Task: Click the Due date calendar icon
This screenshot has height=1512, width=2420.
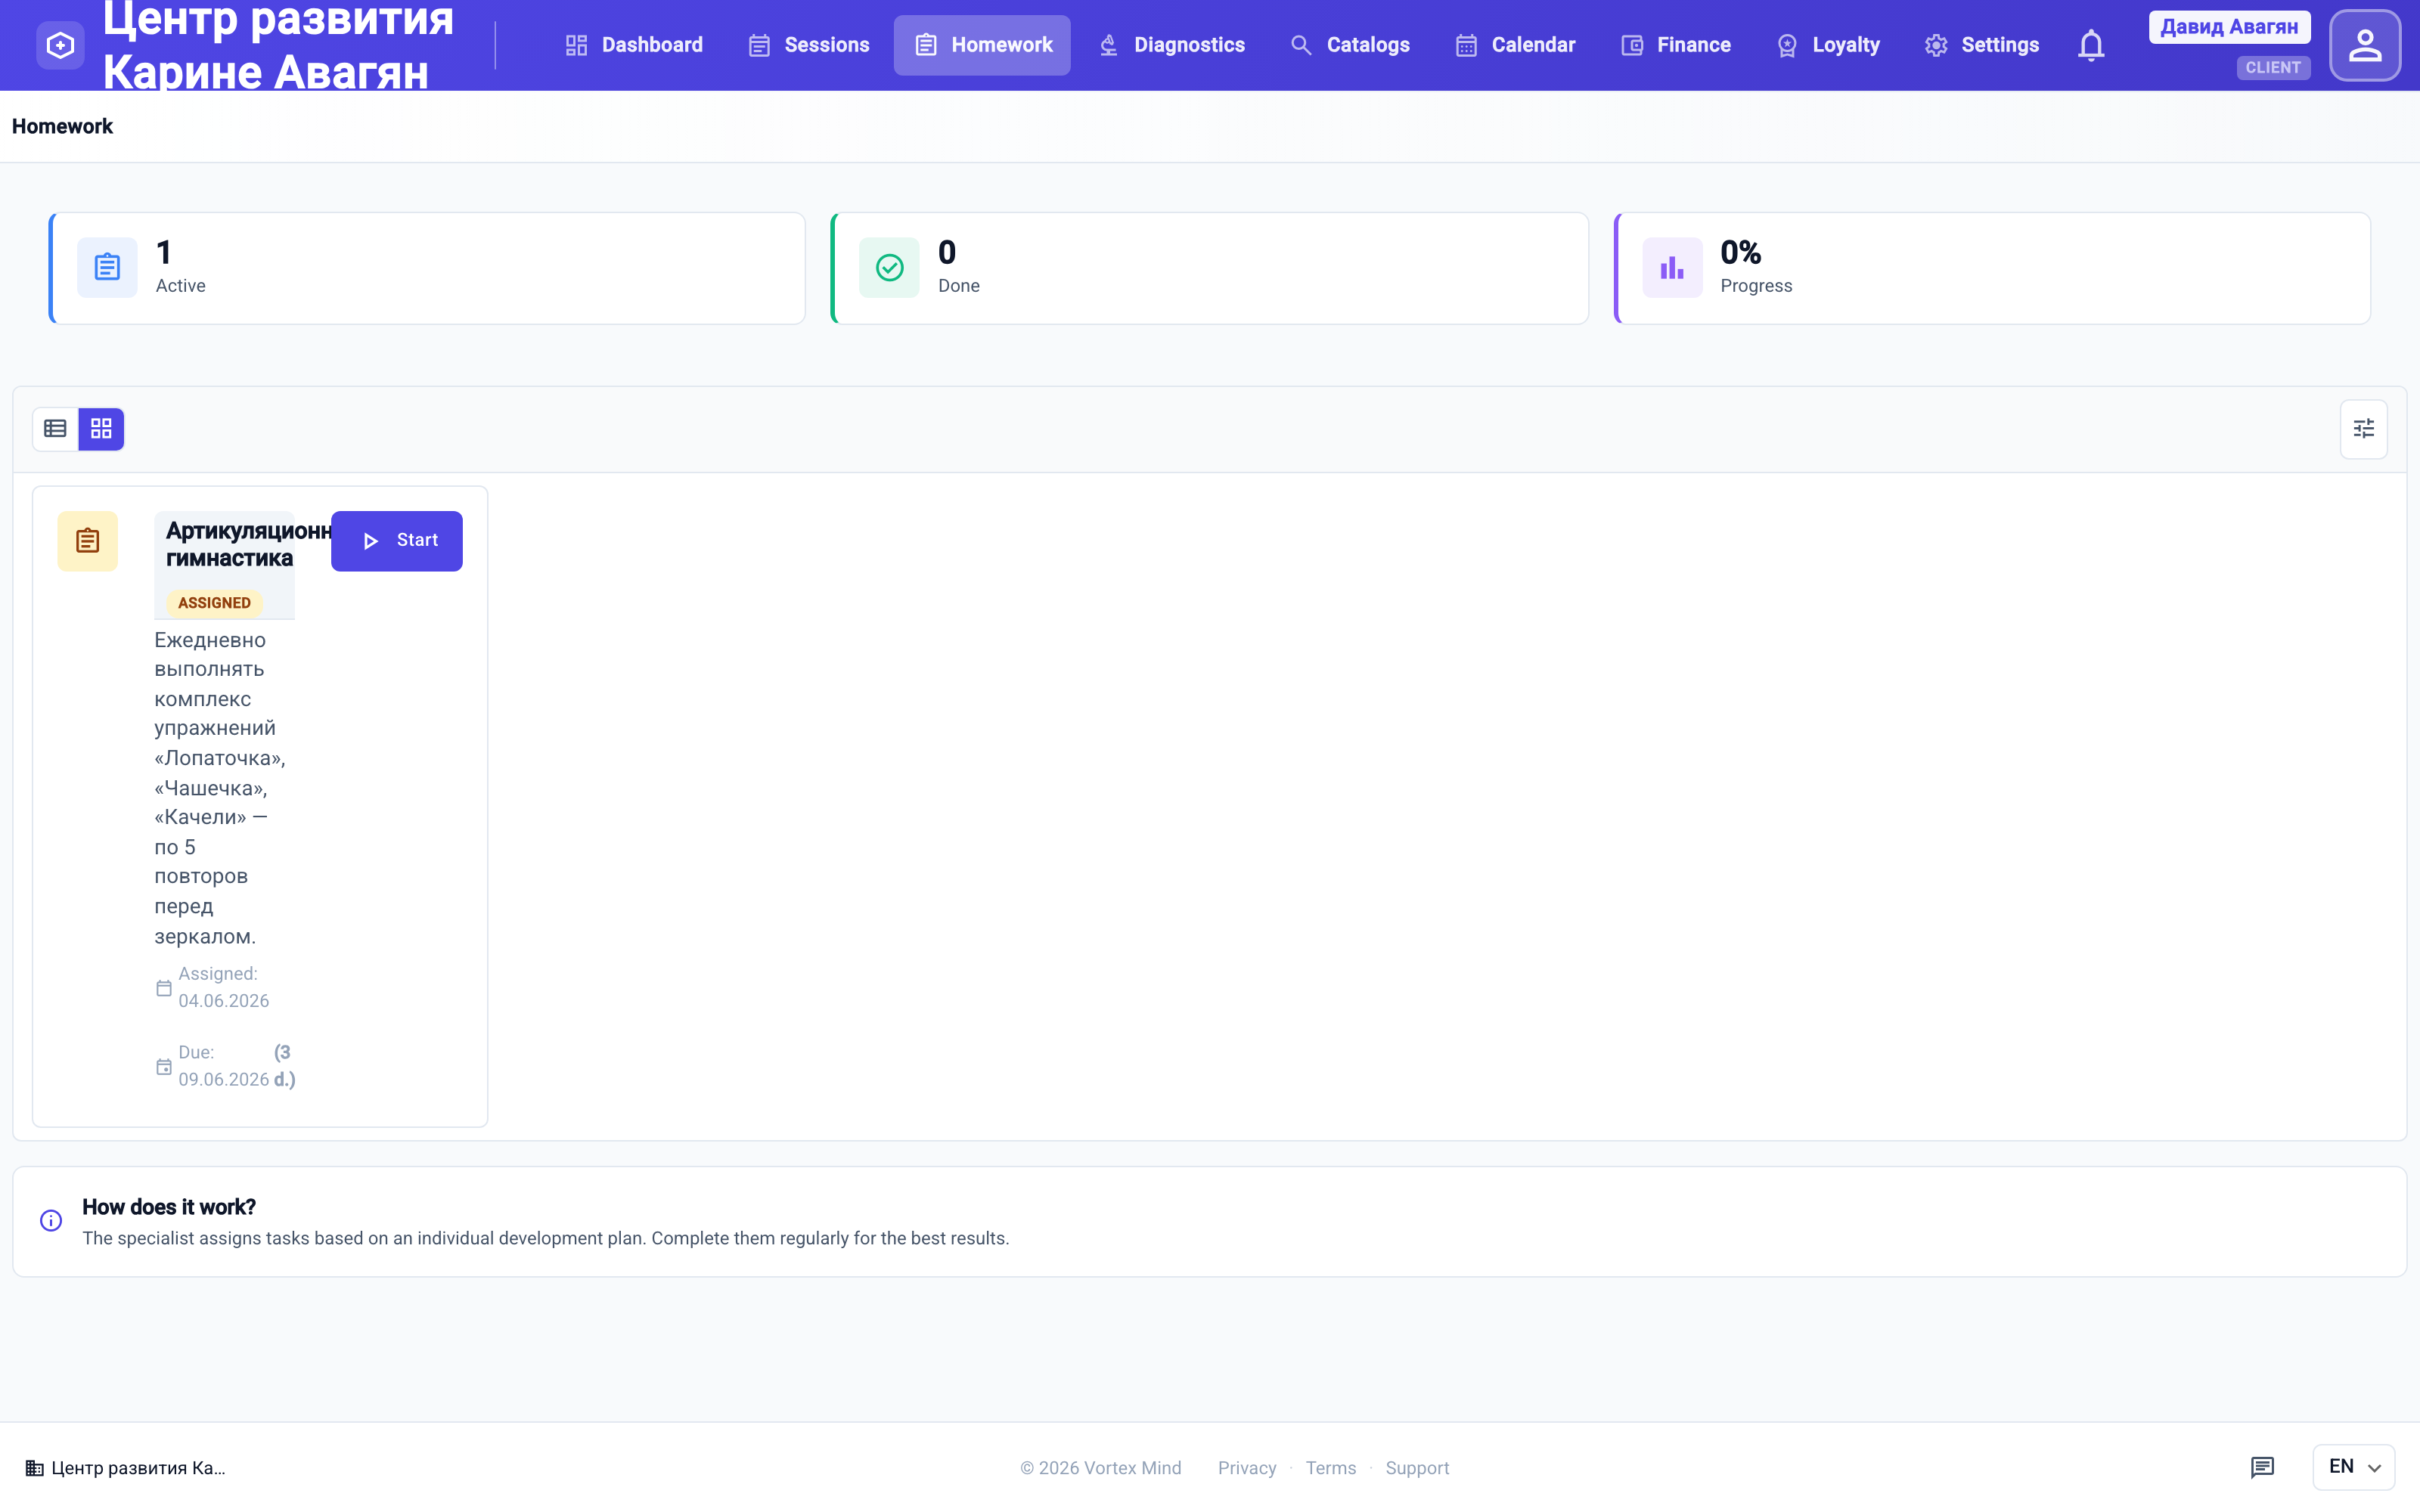Action: pos(164,1066)
